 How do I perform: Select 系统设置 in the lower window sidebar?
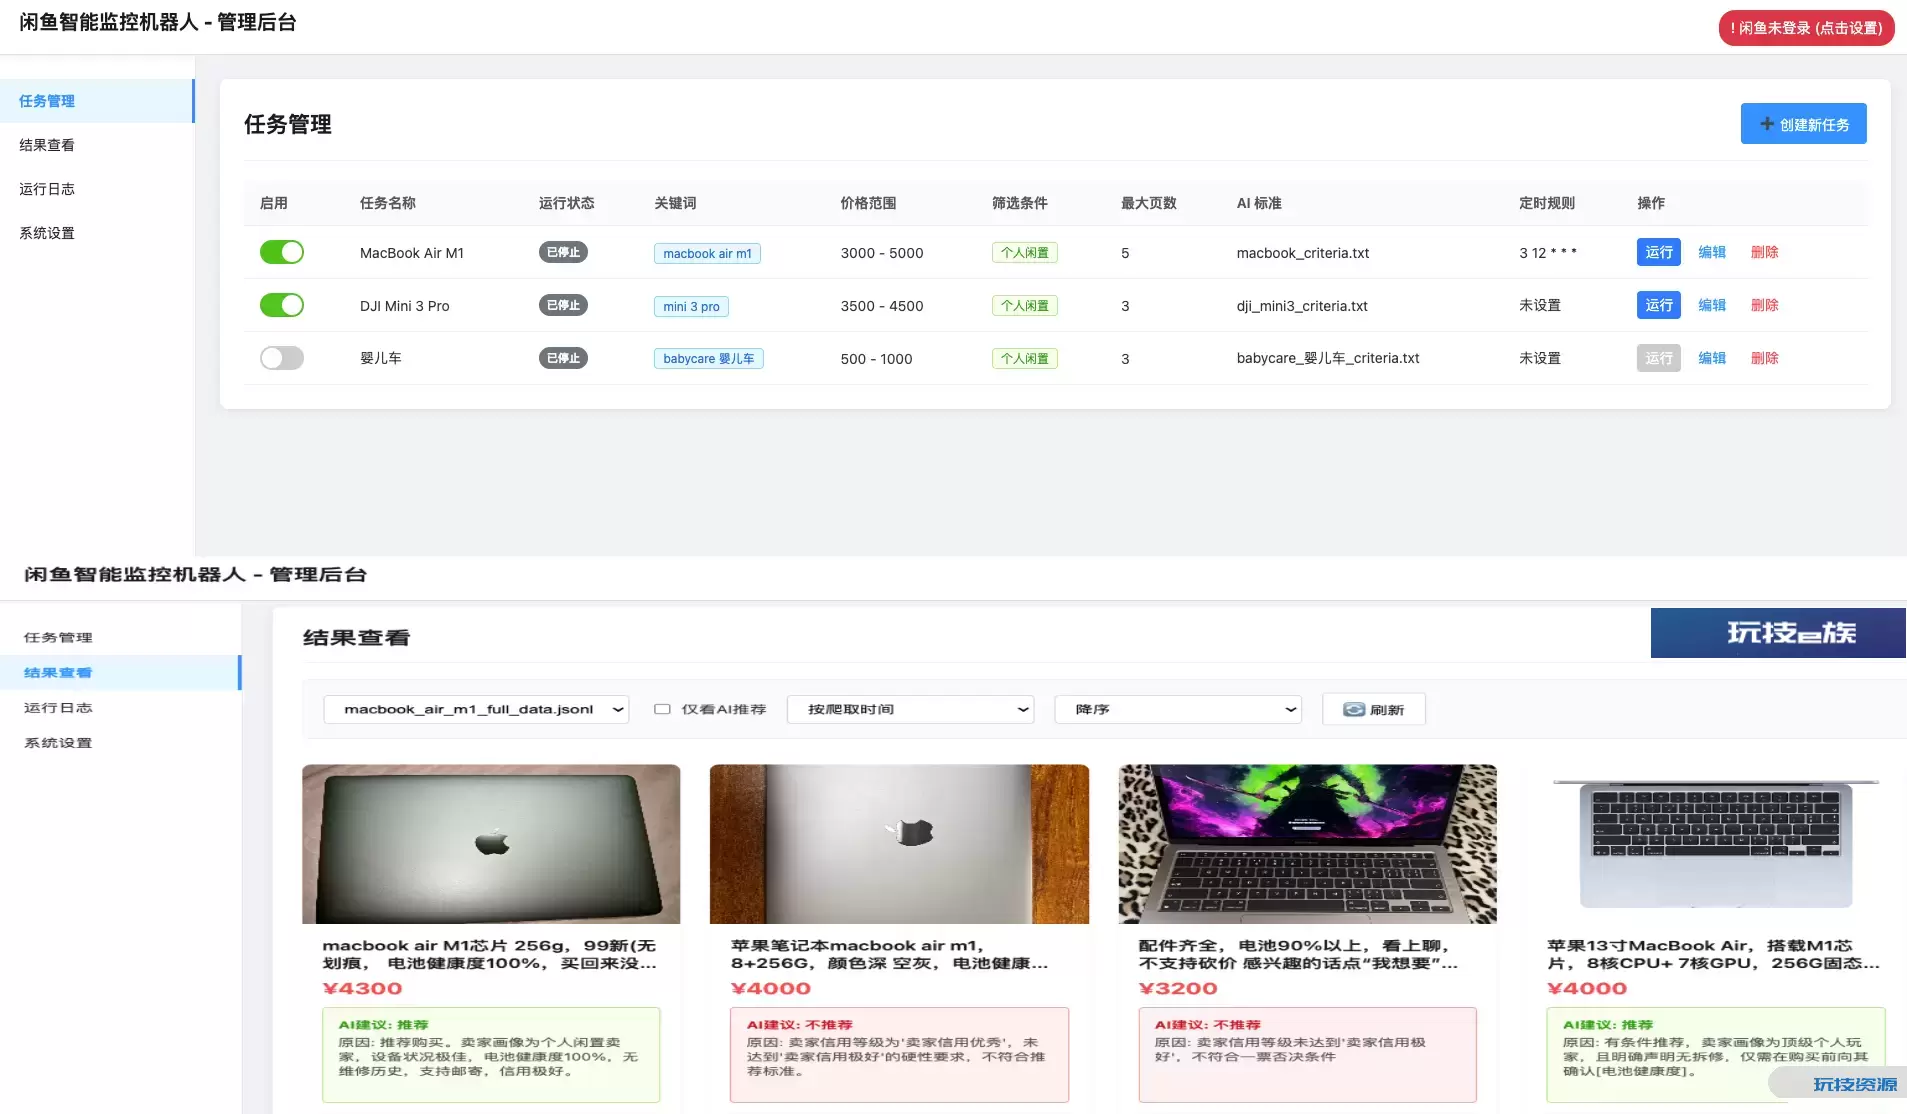coord(120,742)
